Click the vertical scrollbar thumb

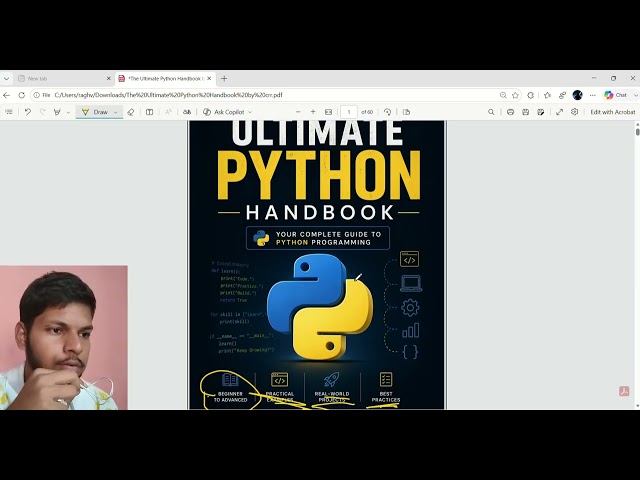(x=638, y=132)
